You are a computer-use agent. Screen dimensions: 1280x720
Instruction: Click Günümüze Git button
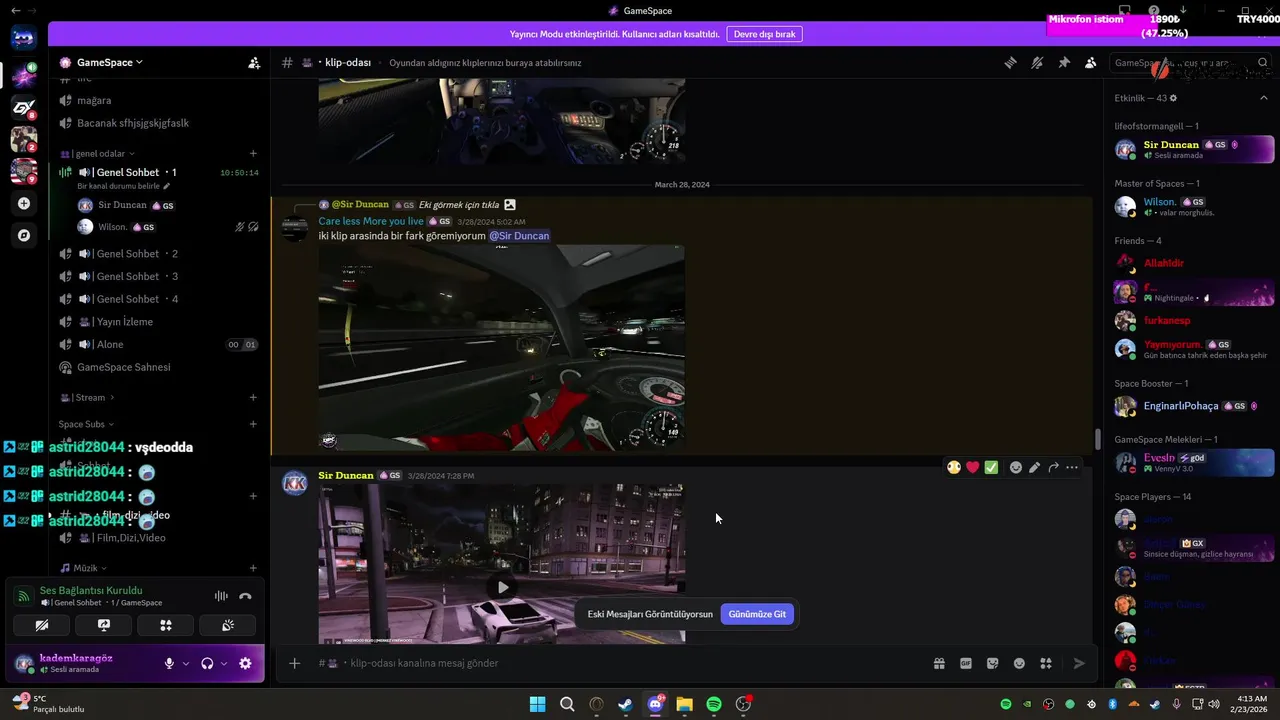pos(757,614)
